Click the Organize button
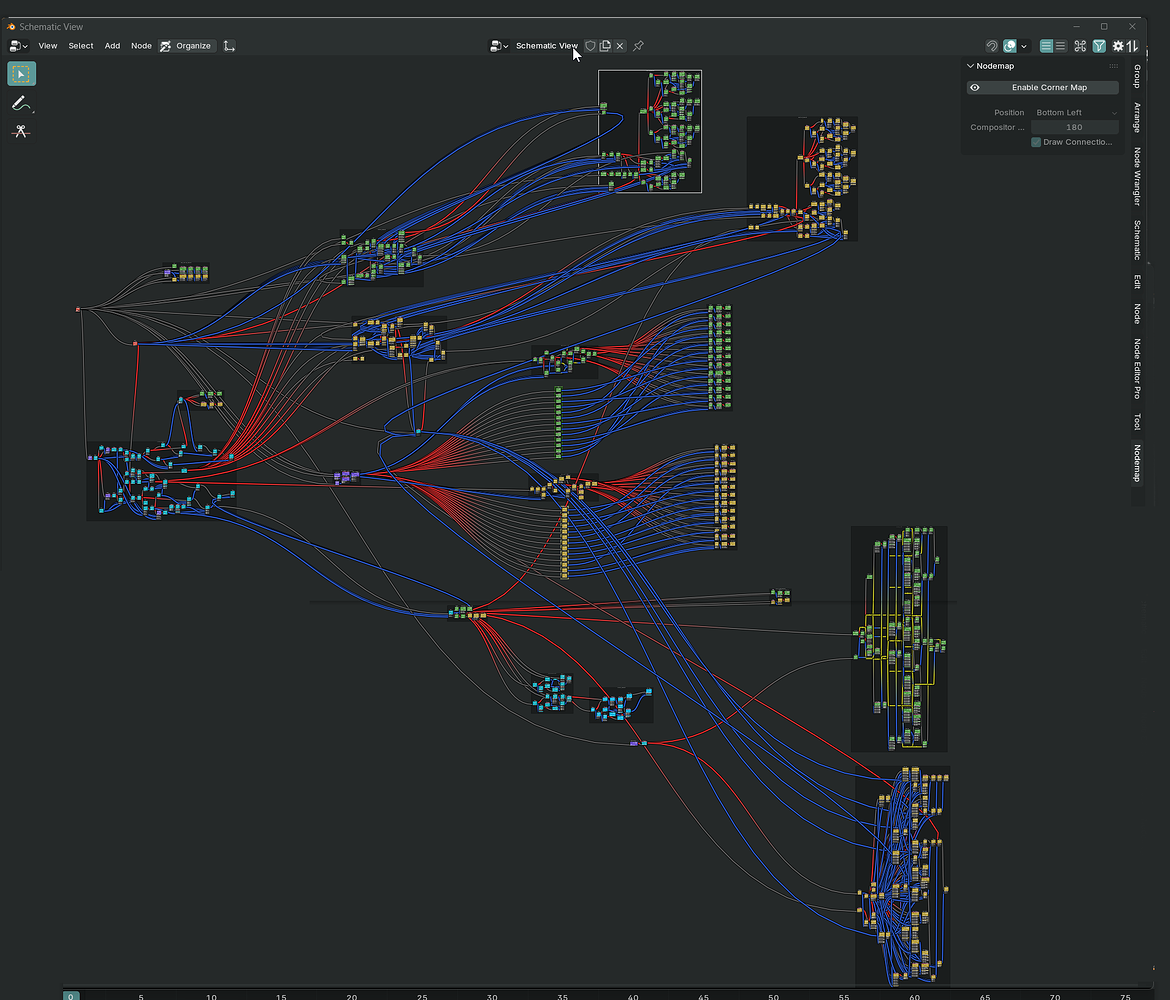Image resolution: width=1170 pixels, height=1000 pixels. [187, 46]
